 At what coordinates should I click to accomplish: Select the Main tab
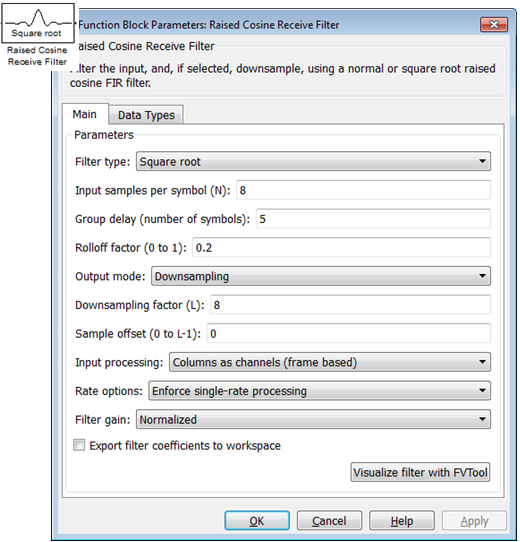[x=85, y=114]
